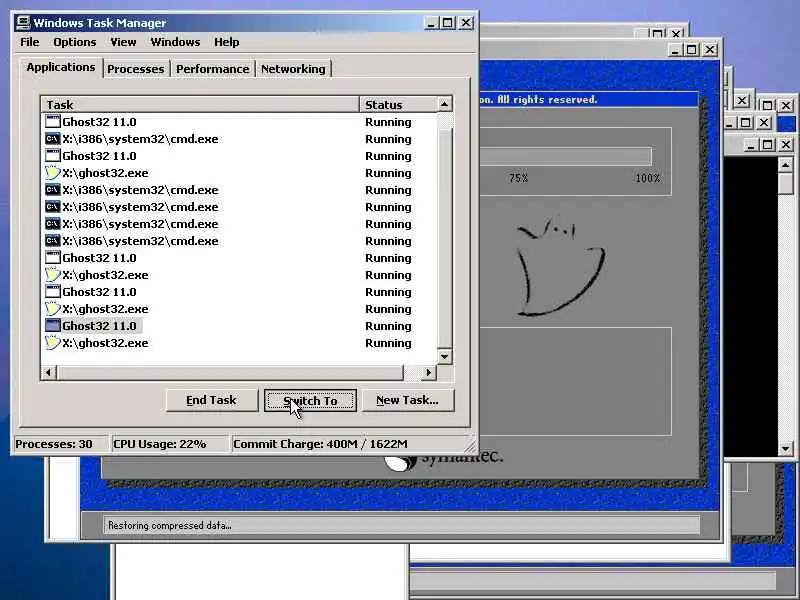800x600 pixels.
Task: Click the New Task... button
Action: (x=407, y=401)
